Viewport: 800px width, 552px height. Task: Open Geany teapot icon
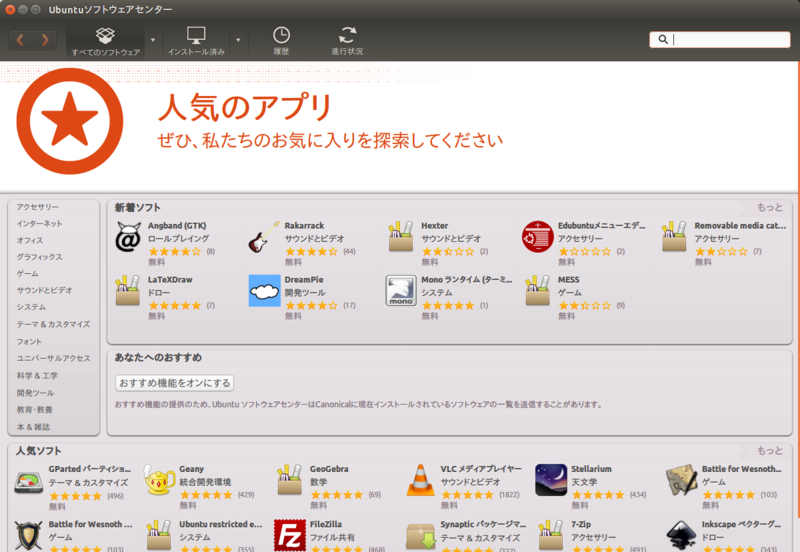tap(159, 480)
